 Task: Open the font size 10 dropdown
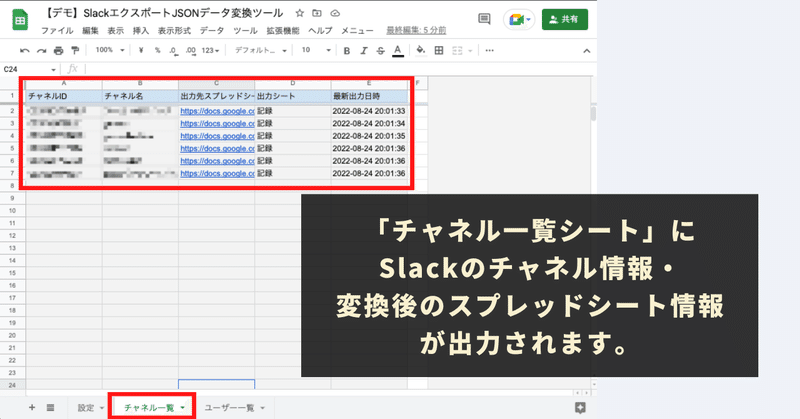pyautogui.click(x=316, y=50)
